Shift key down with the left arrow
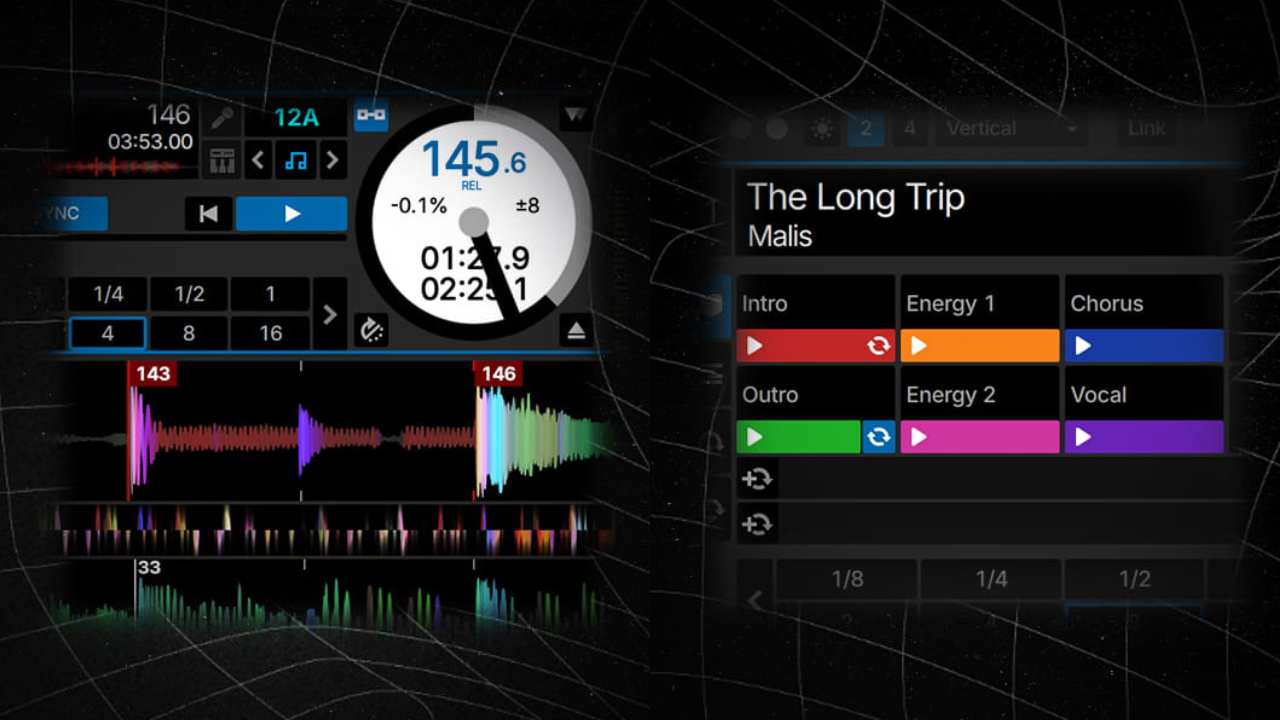 click(x=260, y=160)
